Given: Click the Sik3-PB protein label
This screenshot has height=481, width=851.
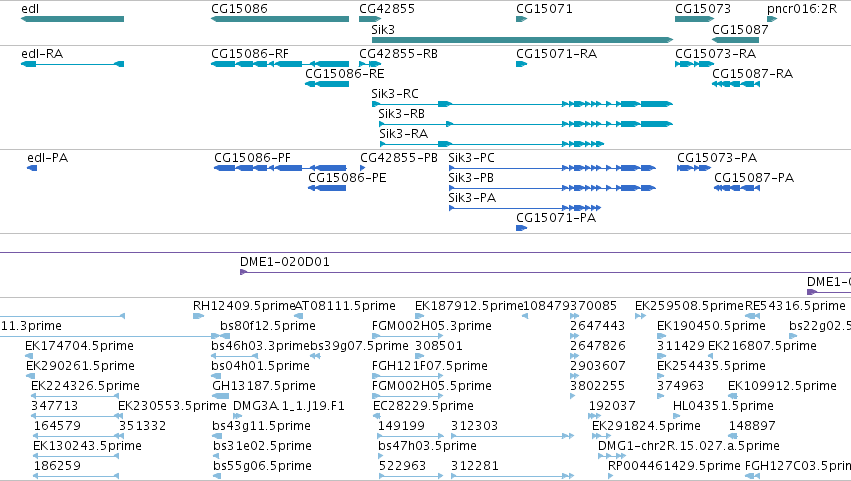Looking at the screenshot, I should coord(471,178).
